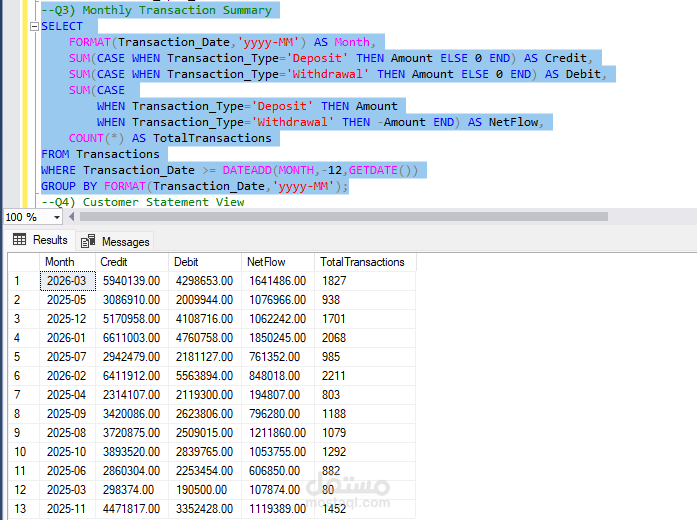Select row header number 7

click(24, 395)
